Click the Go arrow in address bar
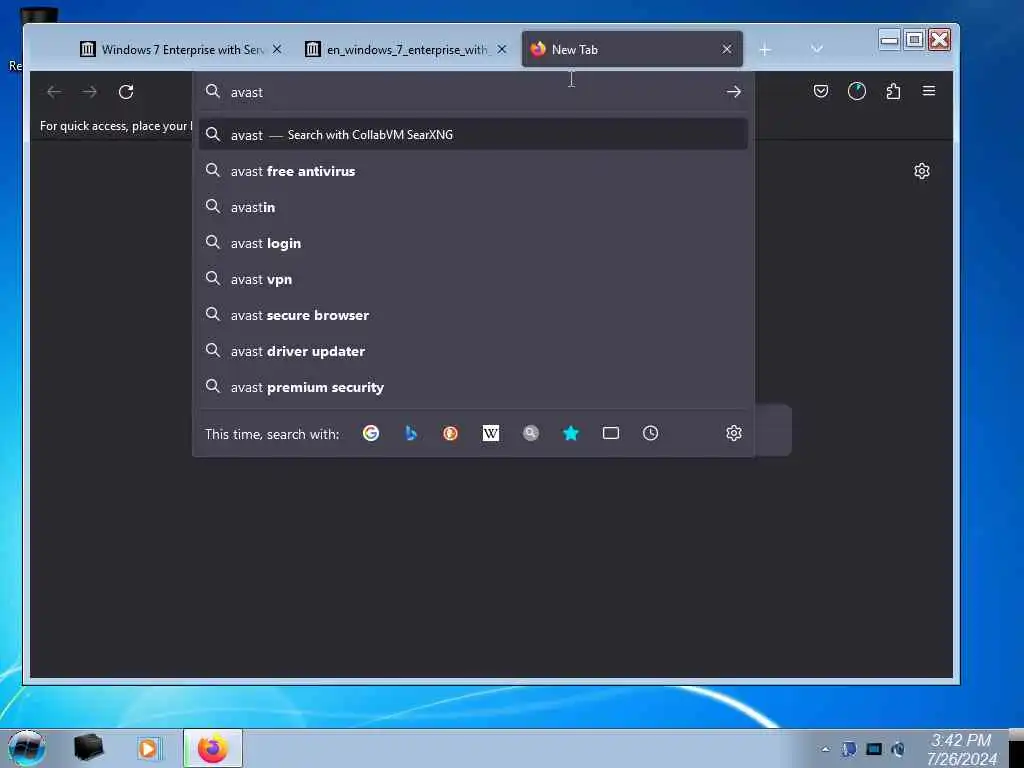The width and height of the screenshot is (1024, 768). 733,92
